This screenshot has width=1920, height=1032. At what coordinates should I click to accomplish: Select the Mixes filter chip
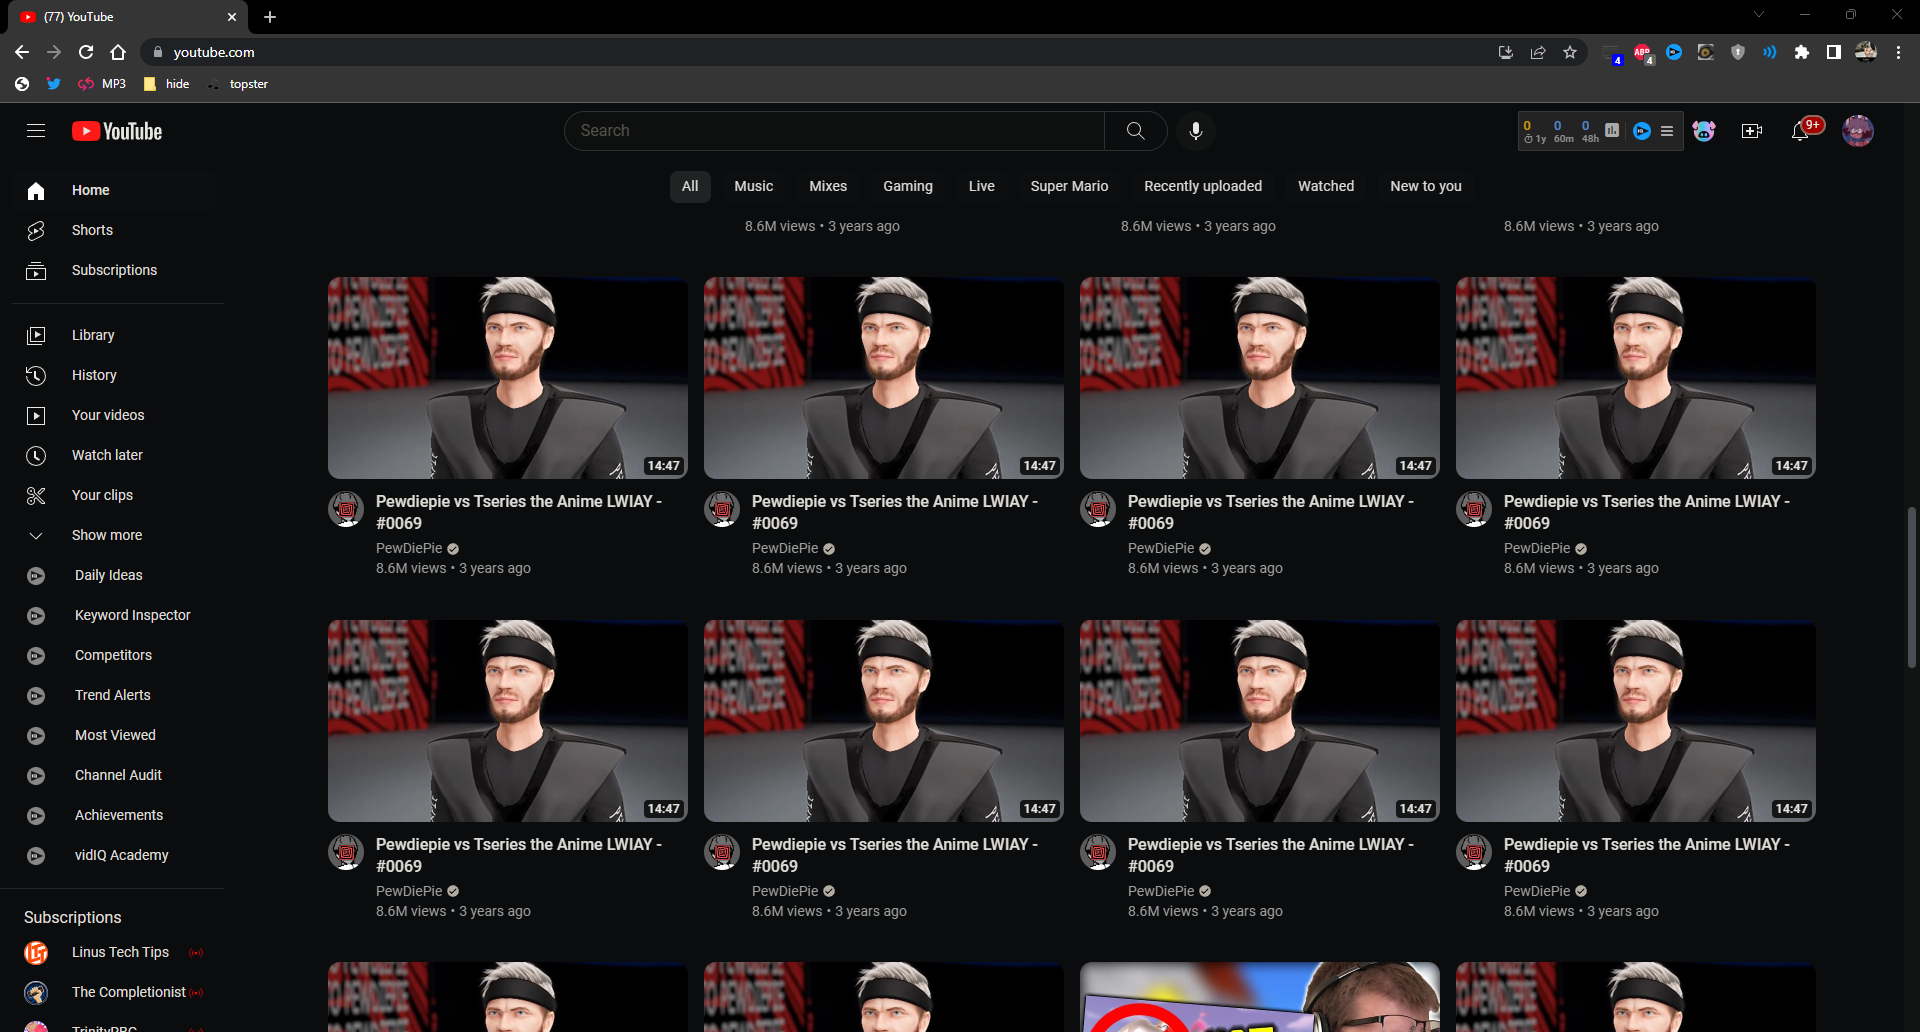tap(828, 186)
